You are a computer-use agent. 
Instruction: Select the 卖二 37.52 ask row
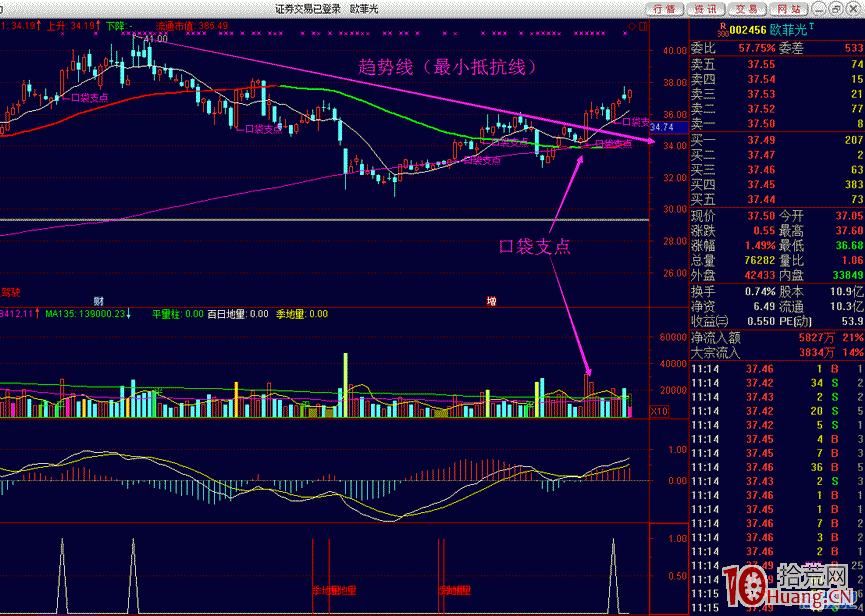pyautogui.click(x=777, y=109)
